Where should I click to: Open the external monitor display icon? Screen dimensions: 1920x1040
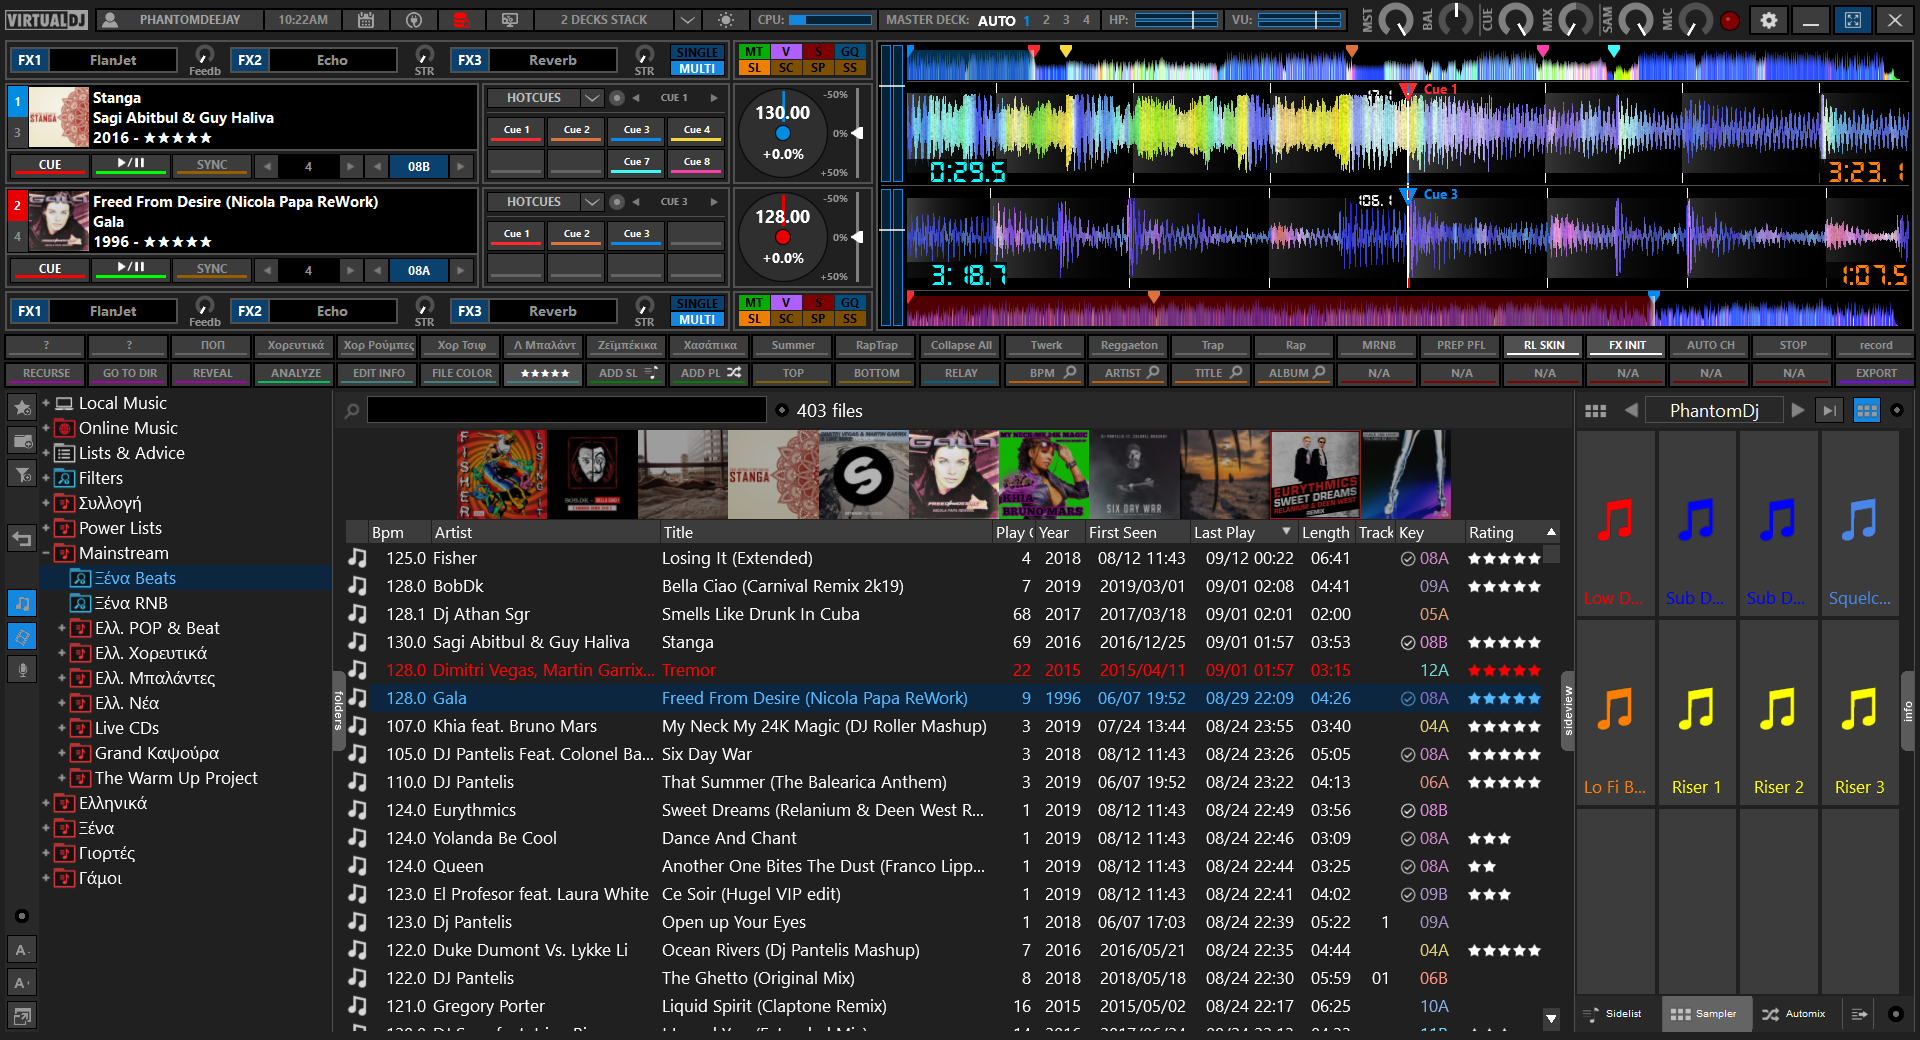tap(510, 20)
